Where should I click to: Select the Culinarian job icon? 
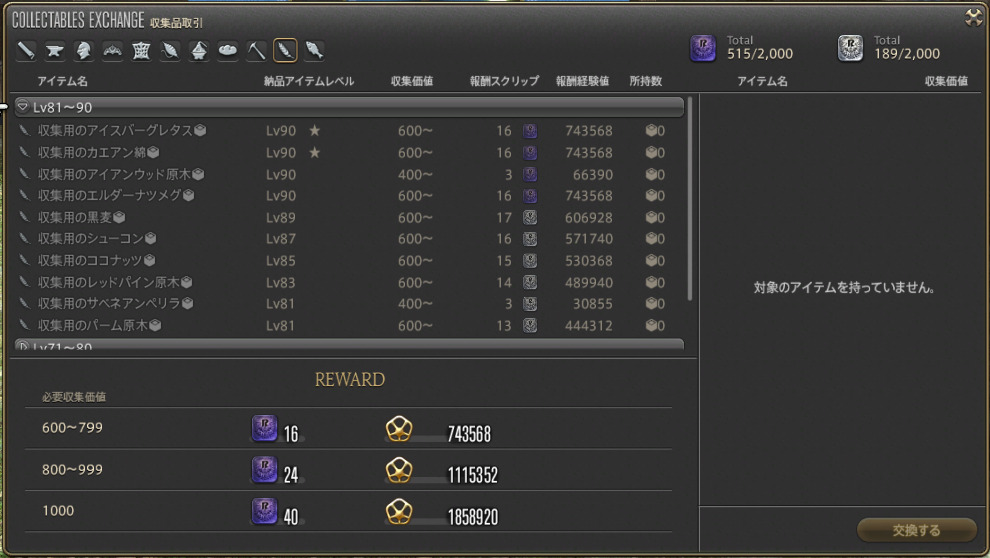(228, 50)
